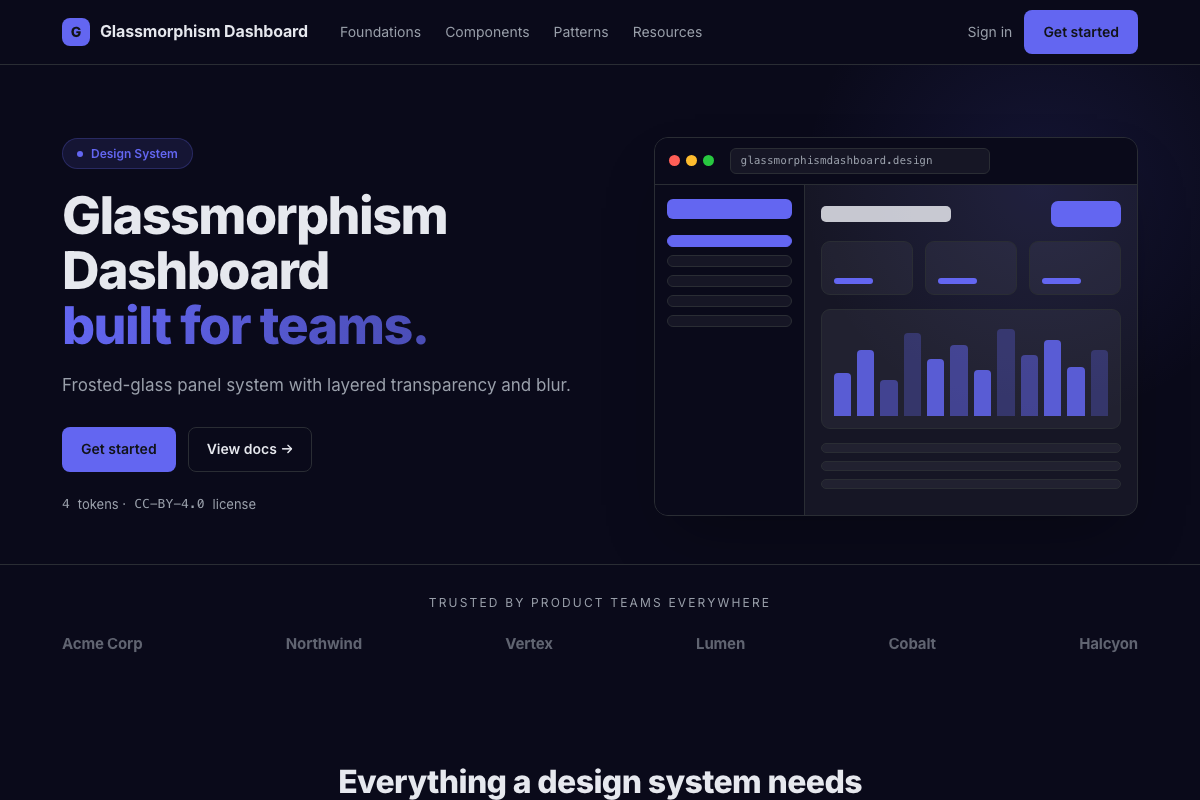Click the 'Frosted-glass panel system' description text
The image size is (1200, 800).
pos(316,385)
